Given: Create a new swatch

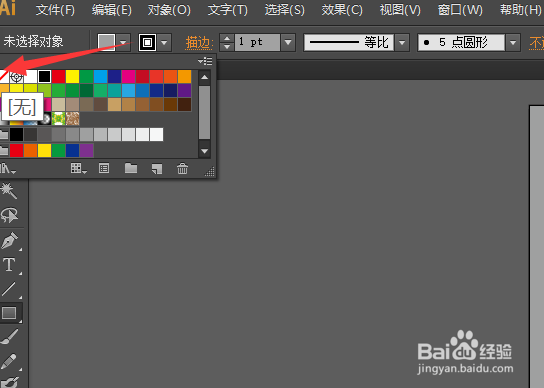Looking at the screenshot, I should [157, 169].
